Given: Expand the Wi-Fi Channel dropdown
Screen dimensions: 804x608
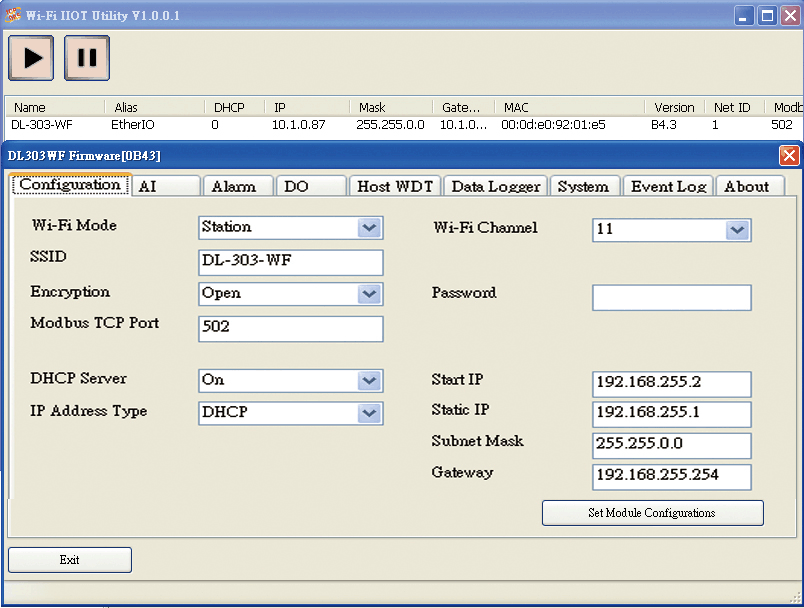Looking at the screenshot, I should pos(737,230).
